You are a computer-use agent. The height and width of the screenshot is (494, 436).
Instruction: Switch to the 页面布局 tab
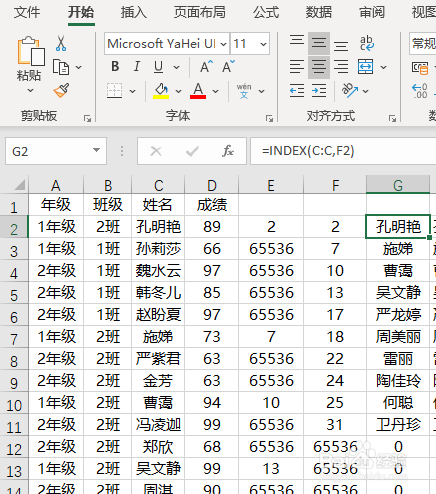click(x=200, y=13)
